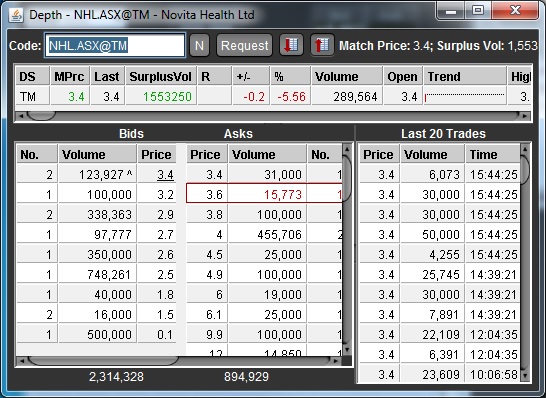The width and height of the screenshot is (546, 398).
Task: Click the ask volume 19,000
Action: [x=267, y=295]
